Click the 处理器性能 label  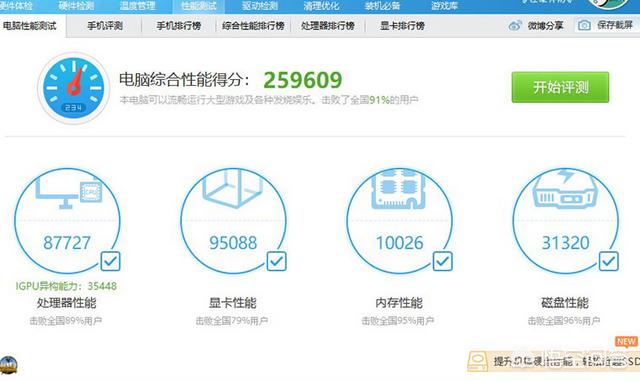(x=67, y=303)
